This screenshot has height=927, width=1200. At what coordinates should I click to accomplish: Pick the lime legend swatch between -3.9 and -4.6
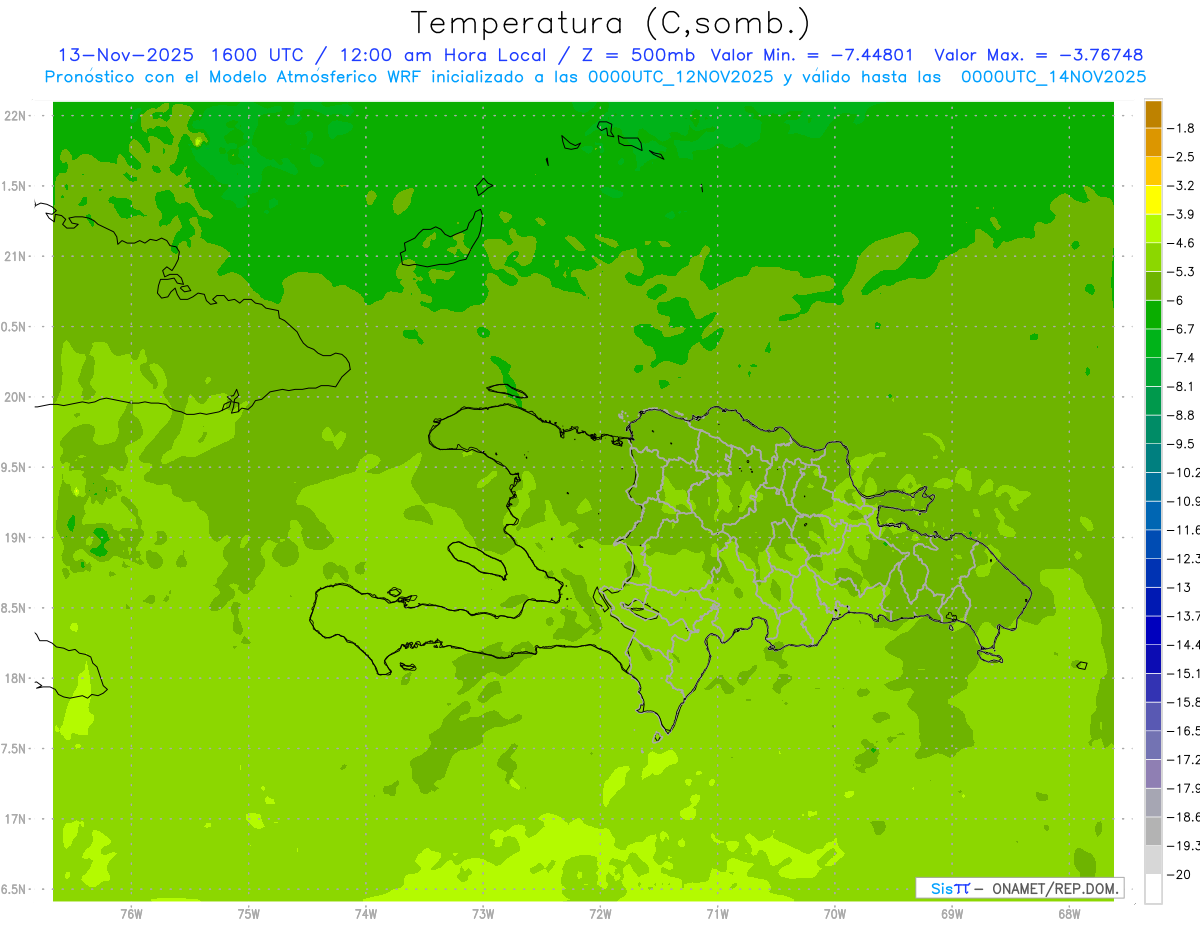coord(1154,229)
